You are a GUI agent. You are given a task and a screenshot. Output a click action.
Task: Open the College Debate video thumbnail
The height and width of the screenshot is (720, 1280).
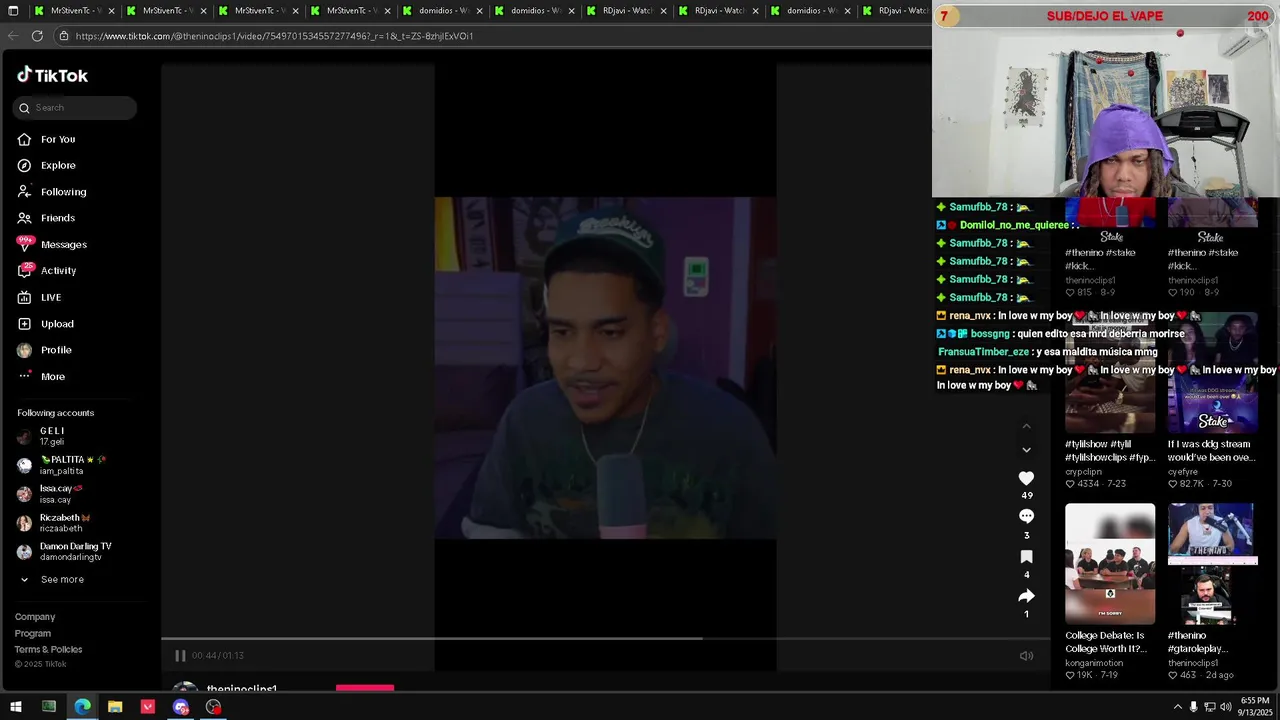point(1110,564)
